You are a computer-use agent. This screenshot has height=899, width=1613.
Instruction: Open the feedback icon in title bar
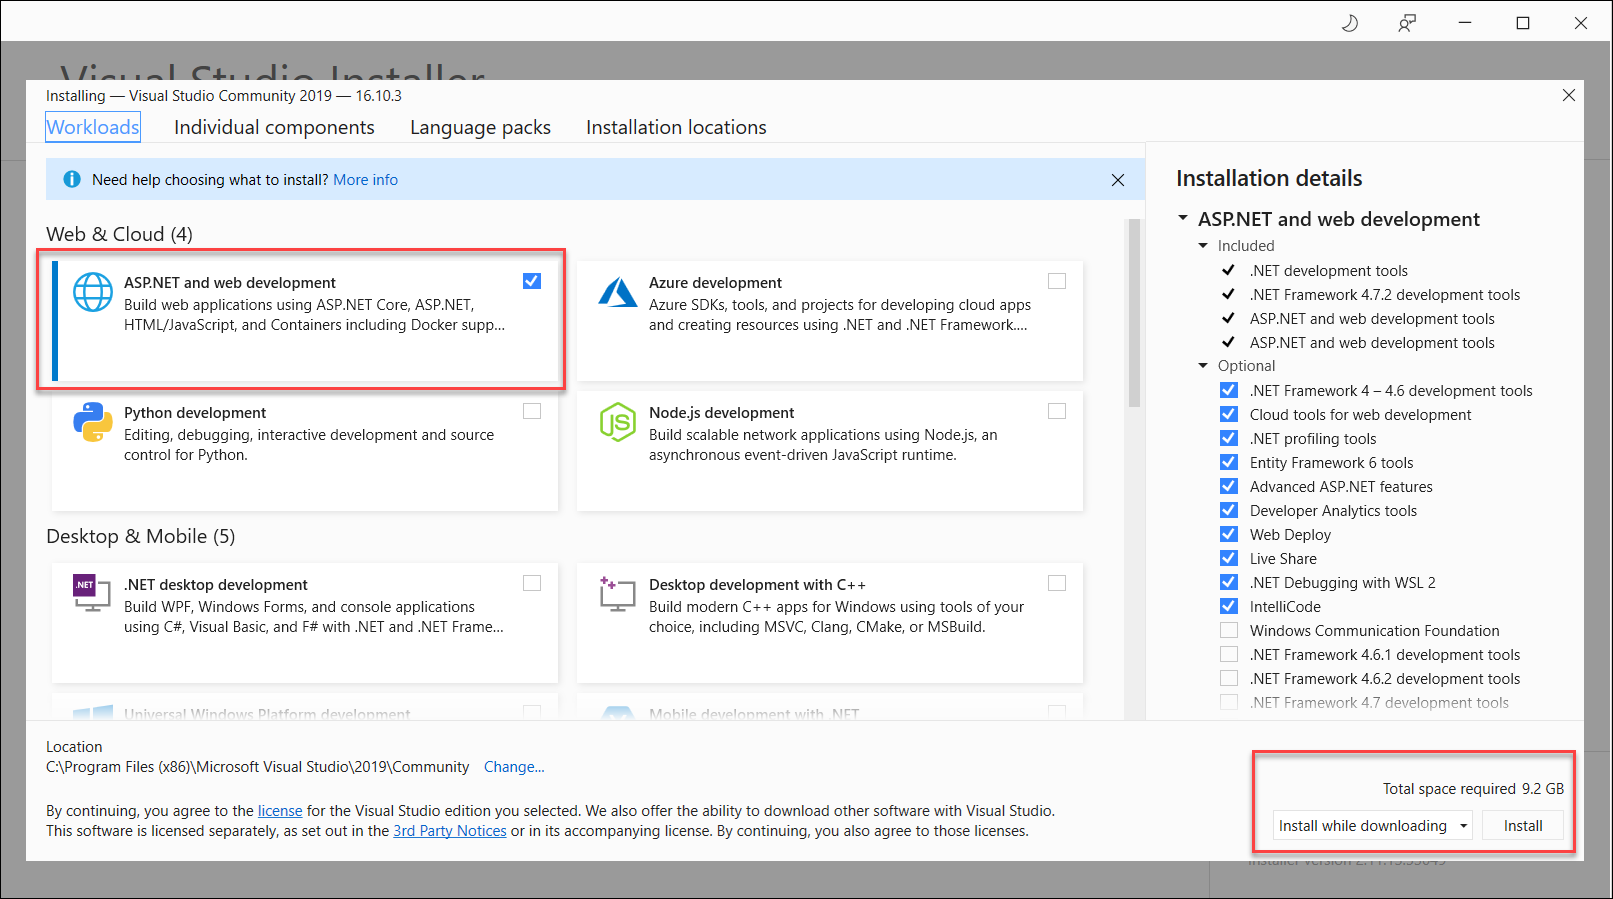pyautogui.click(x=1407, y=23)
